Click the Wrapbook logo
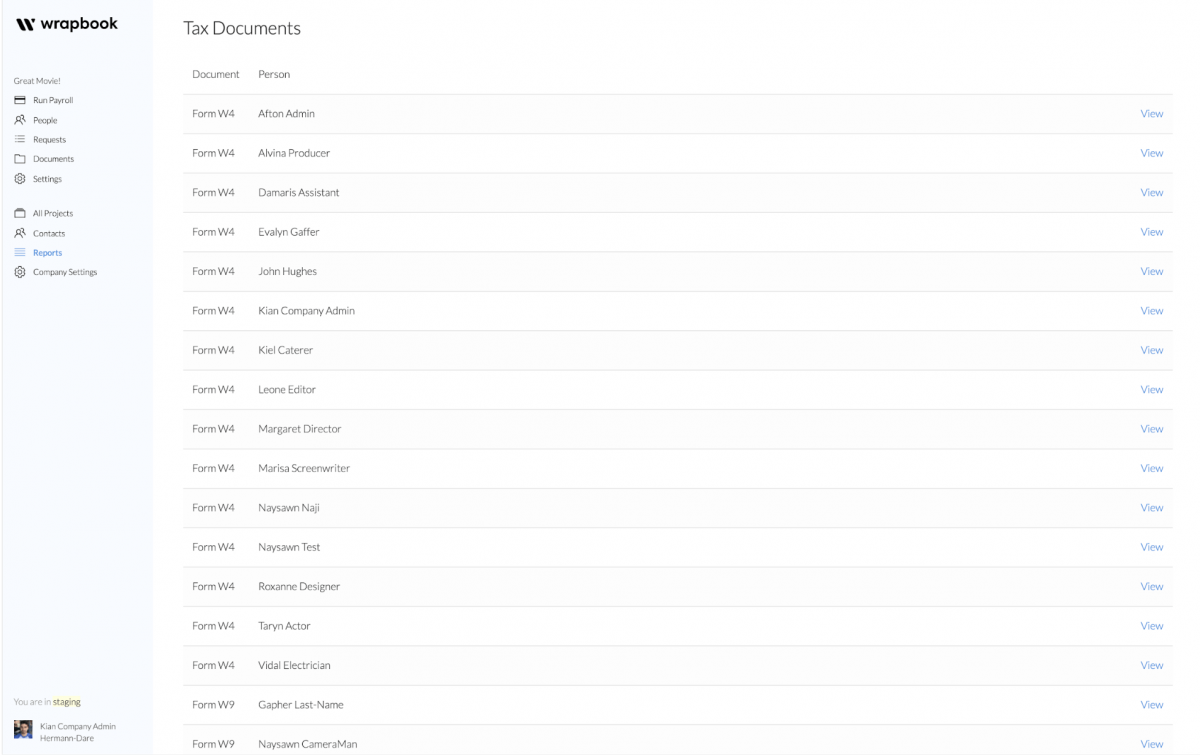 click(x=67, y=23)
